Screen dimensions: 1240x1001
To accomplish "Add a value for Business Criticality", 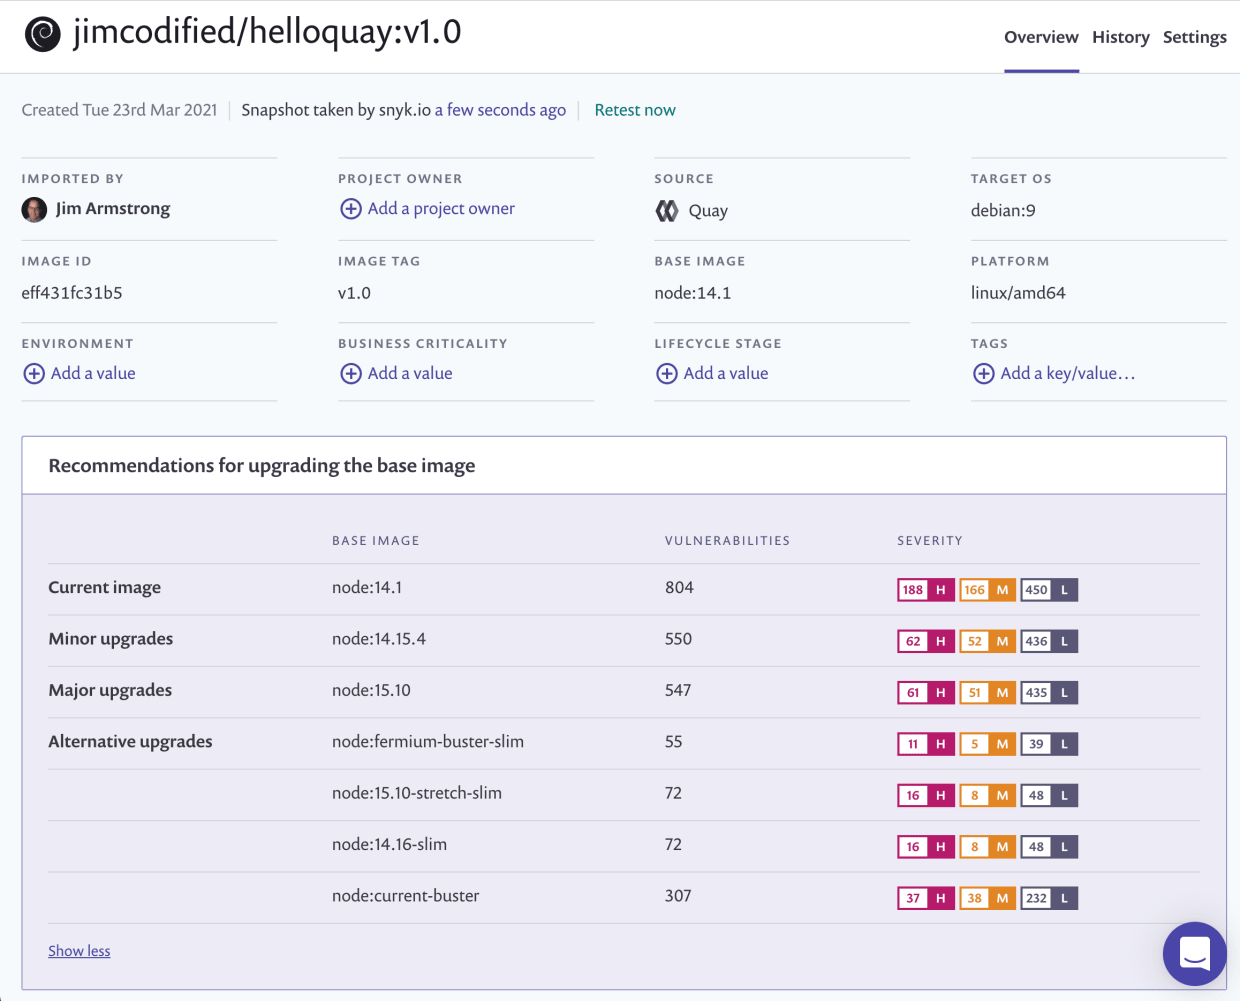I will point(410,374).
